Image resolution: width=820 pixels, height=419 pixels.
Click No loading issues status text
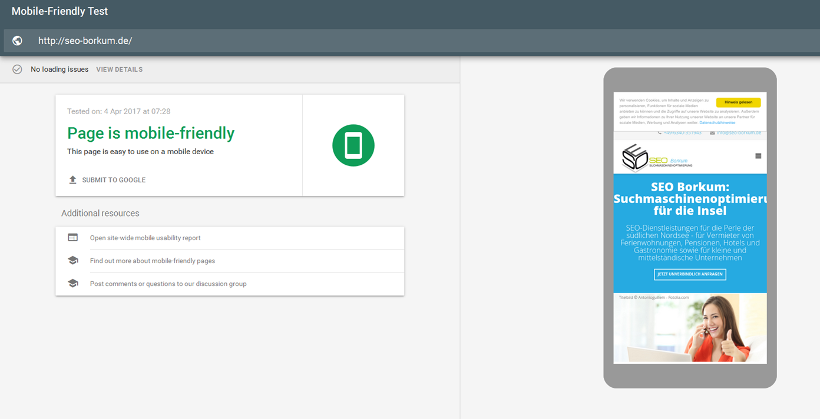(59, 70)
